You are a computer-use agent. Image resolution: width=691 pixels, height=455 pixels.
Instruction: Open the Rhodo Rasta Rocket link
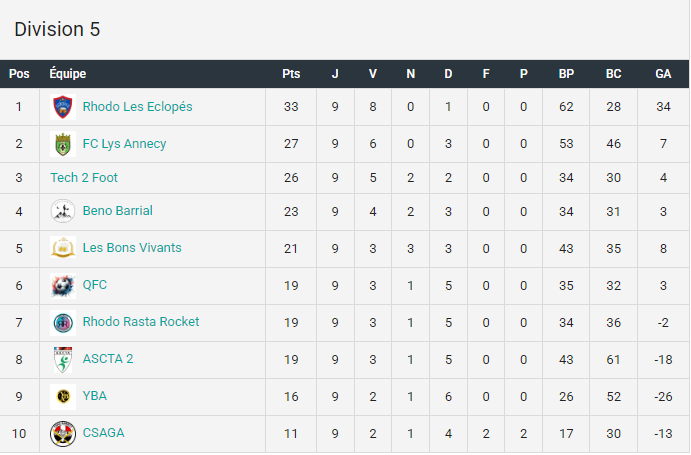pyautogui.click(x=141, y=322)
